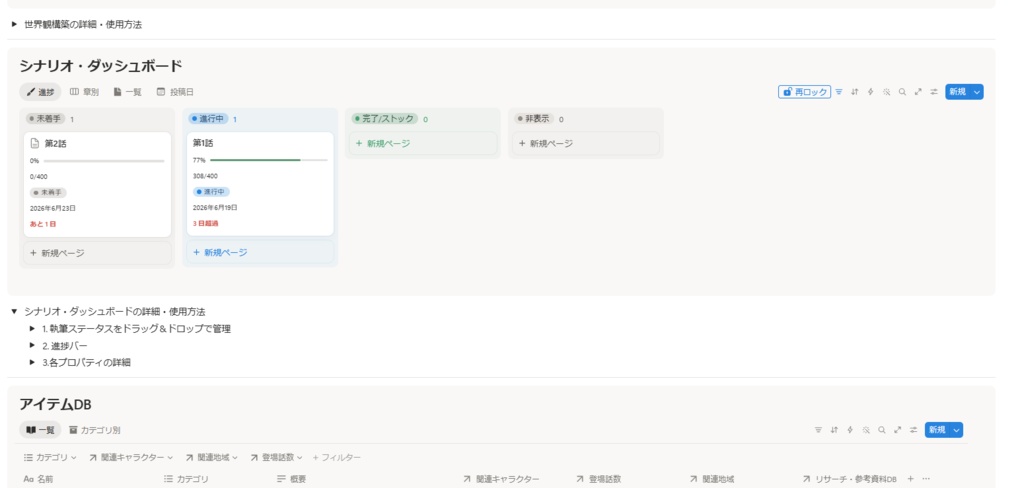
Task: Click 第1話 progress bar at 77%
Action: point(268,160)
